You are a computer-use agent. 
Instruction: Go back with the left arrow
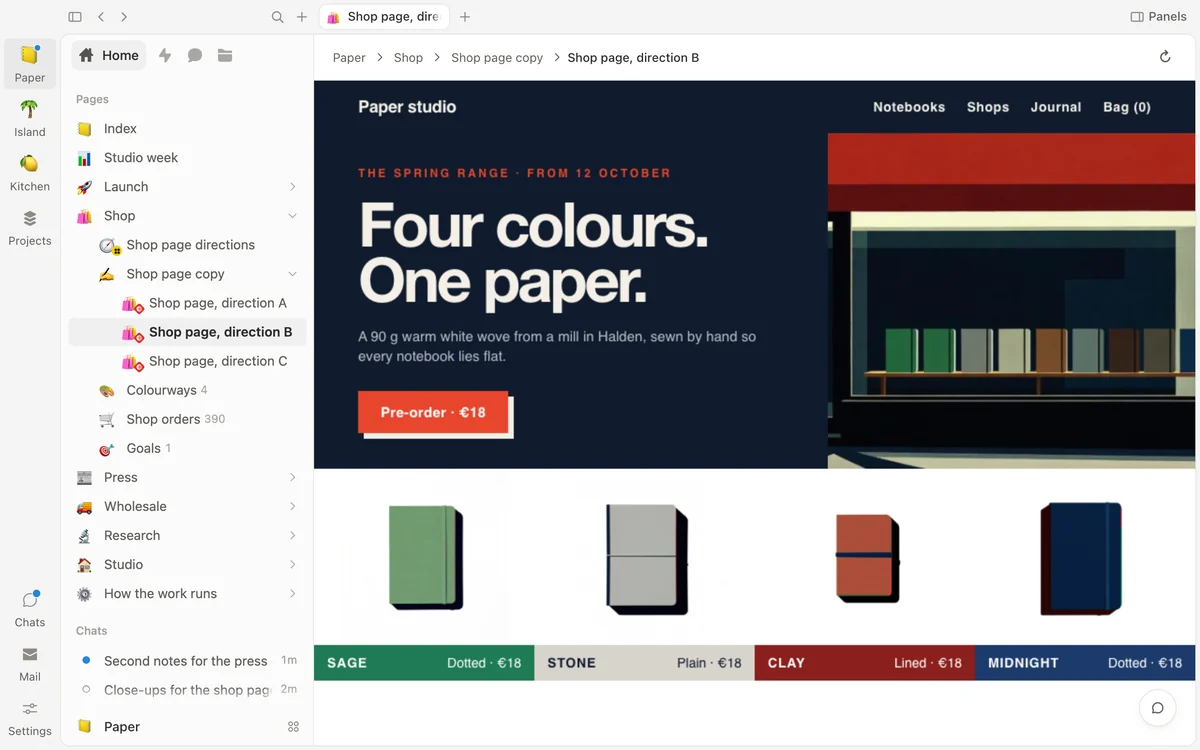[101, 17]
